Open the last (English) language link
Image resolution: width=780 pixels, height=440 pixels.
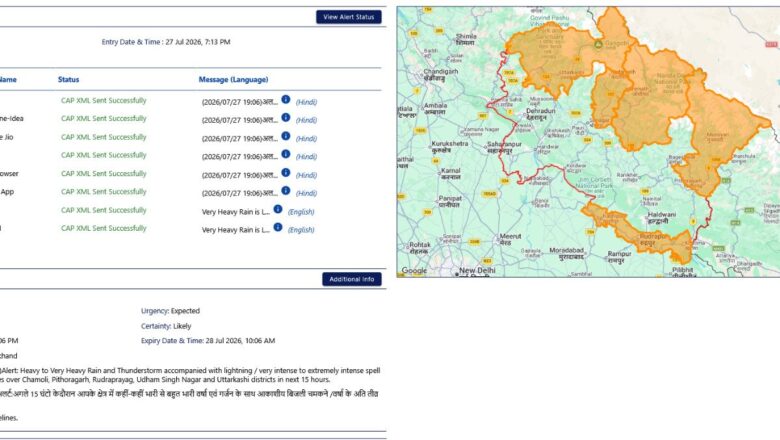click(301, 230)
